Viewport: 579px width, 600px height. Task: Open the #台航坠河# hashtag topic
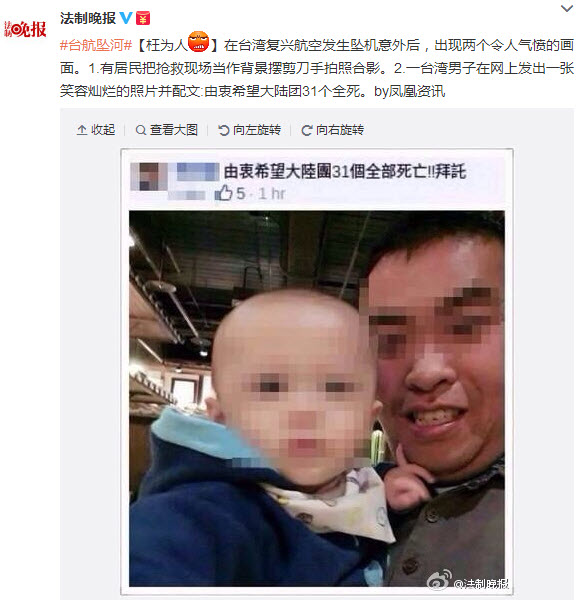96,45
